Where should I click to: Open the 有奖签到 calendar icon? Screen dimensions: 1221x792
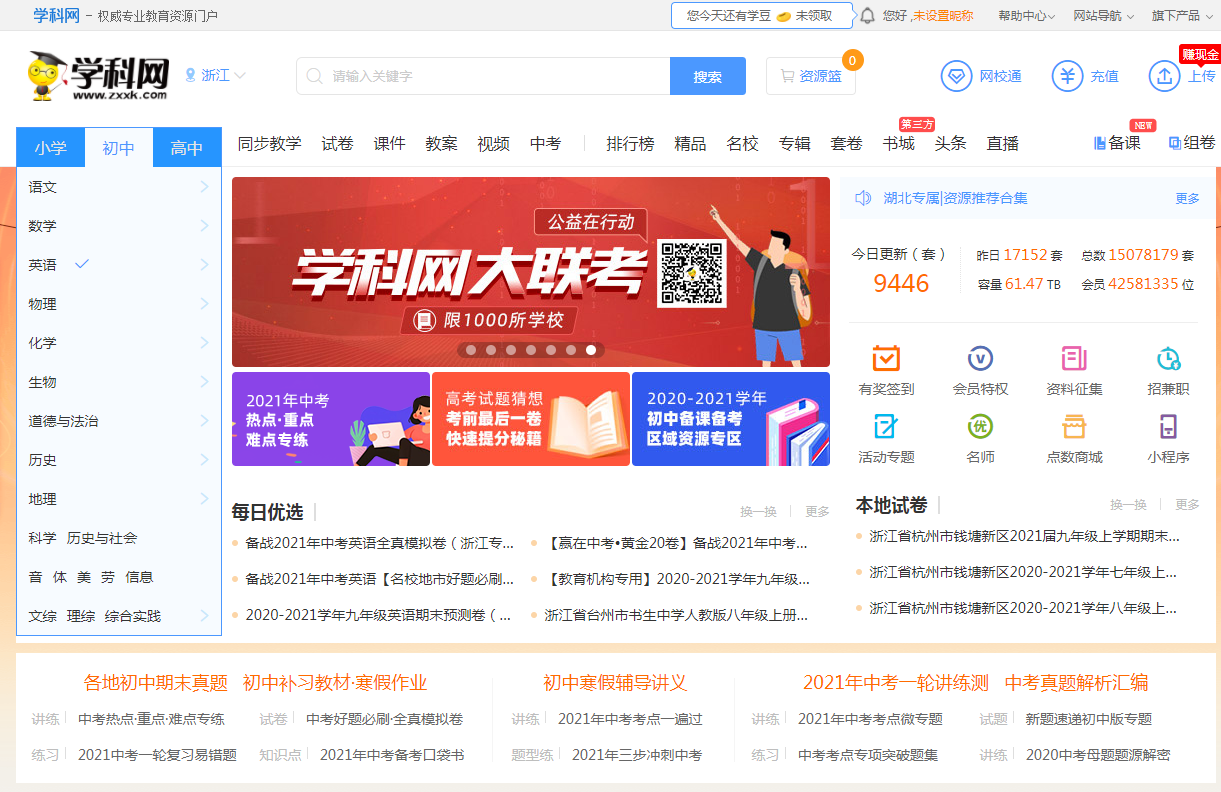[886, 358]
